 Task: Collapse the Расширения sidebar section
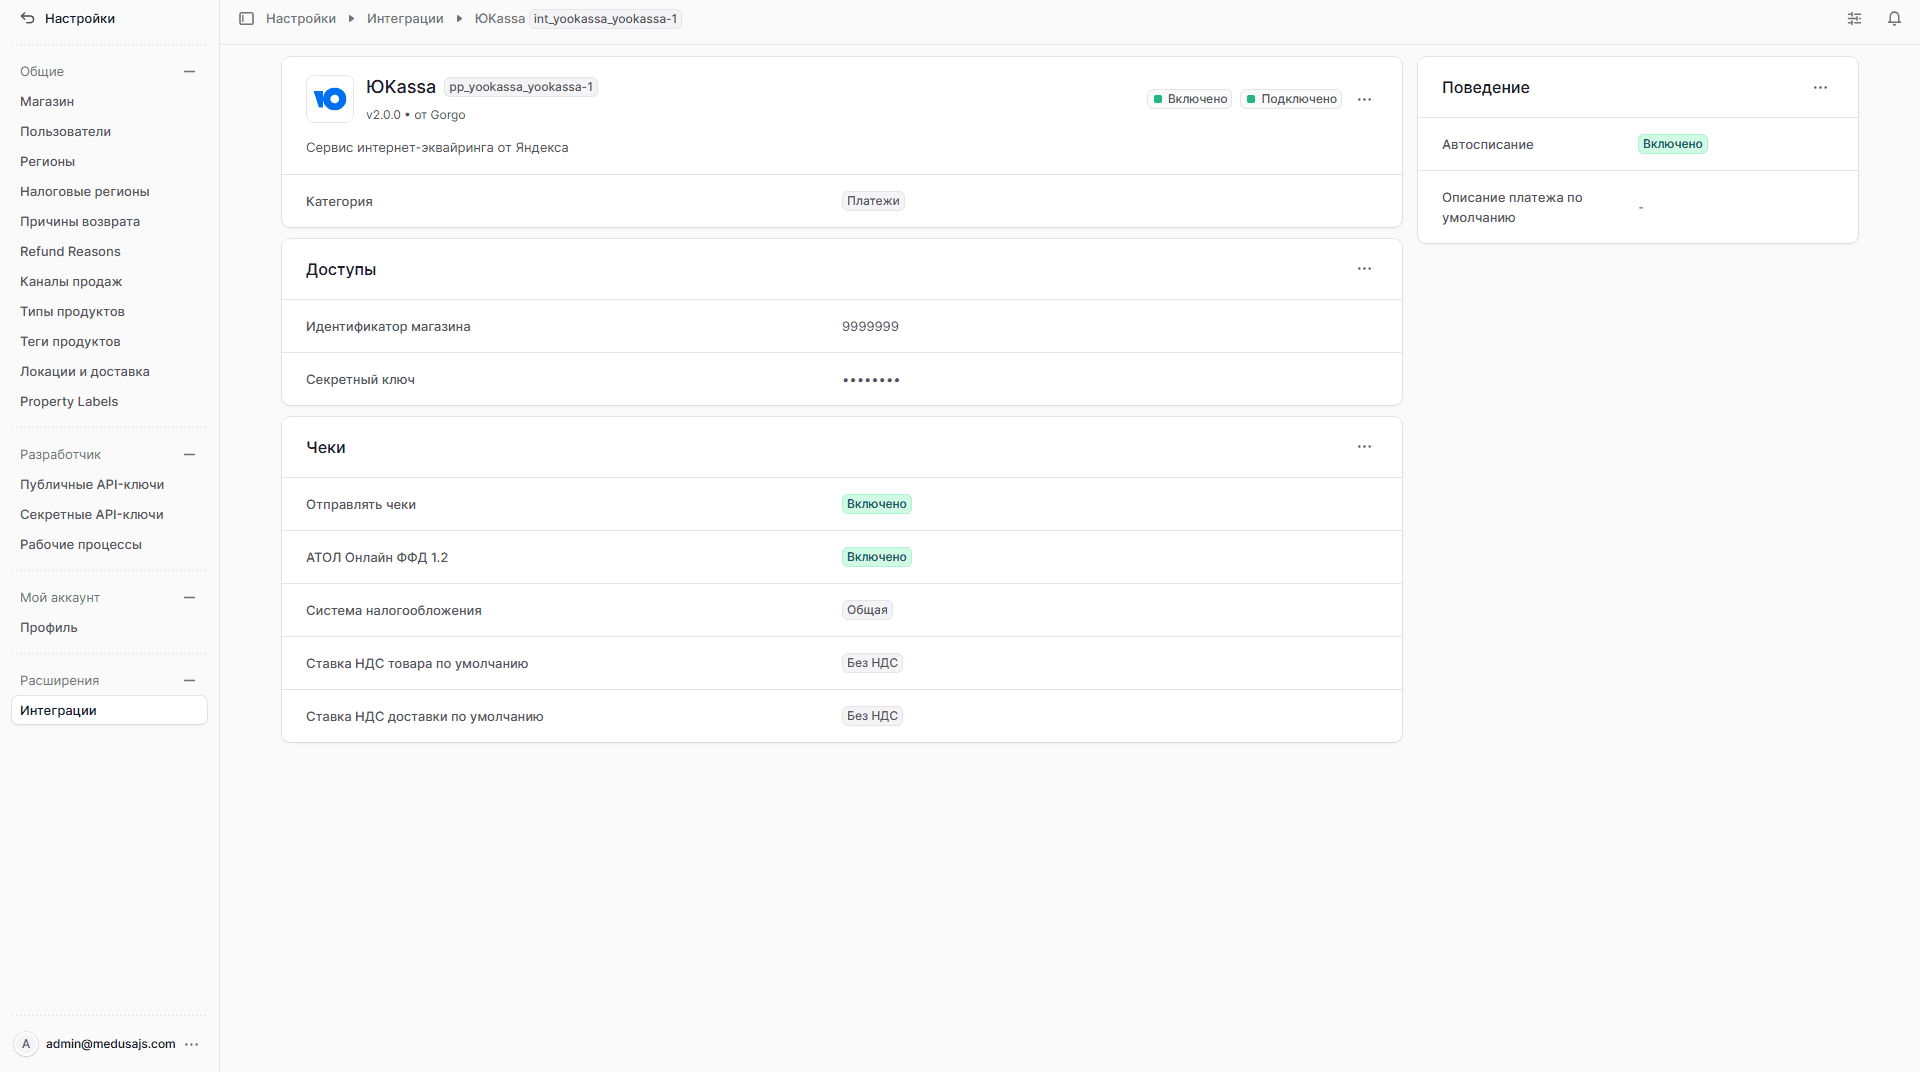click(189, 681)
